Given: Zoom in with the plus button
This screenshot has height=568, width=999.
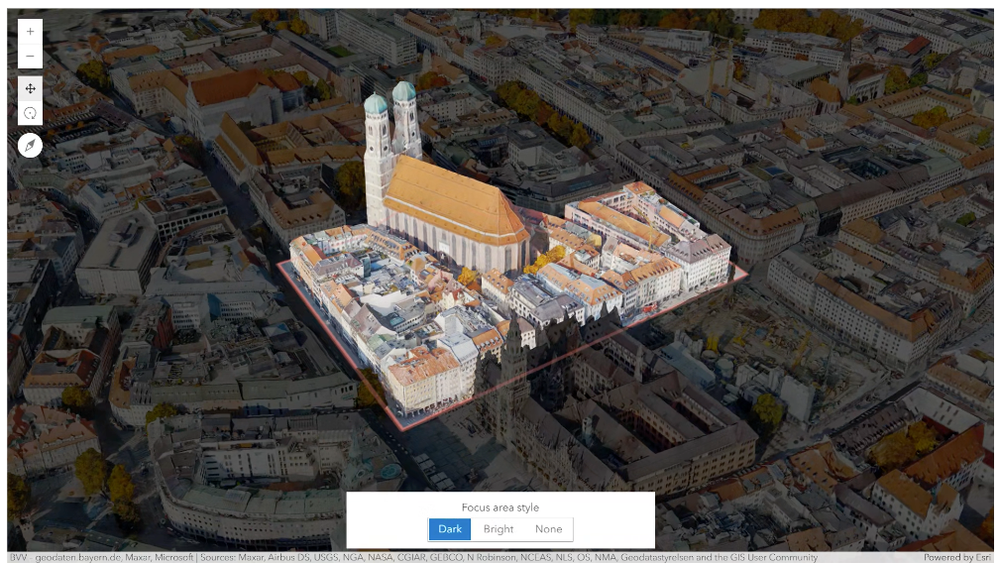Looking at the screenshot, I should click(x=30, y=31).
